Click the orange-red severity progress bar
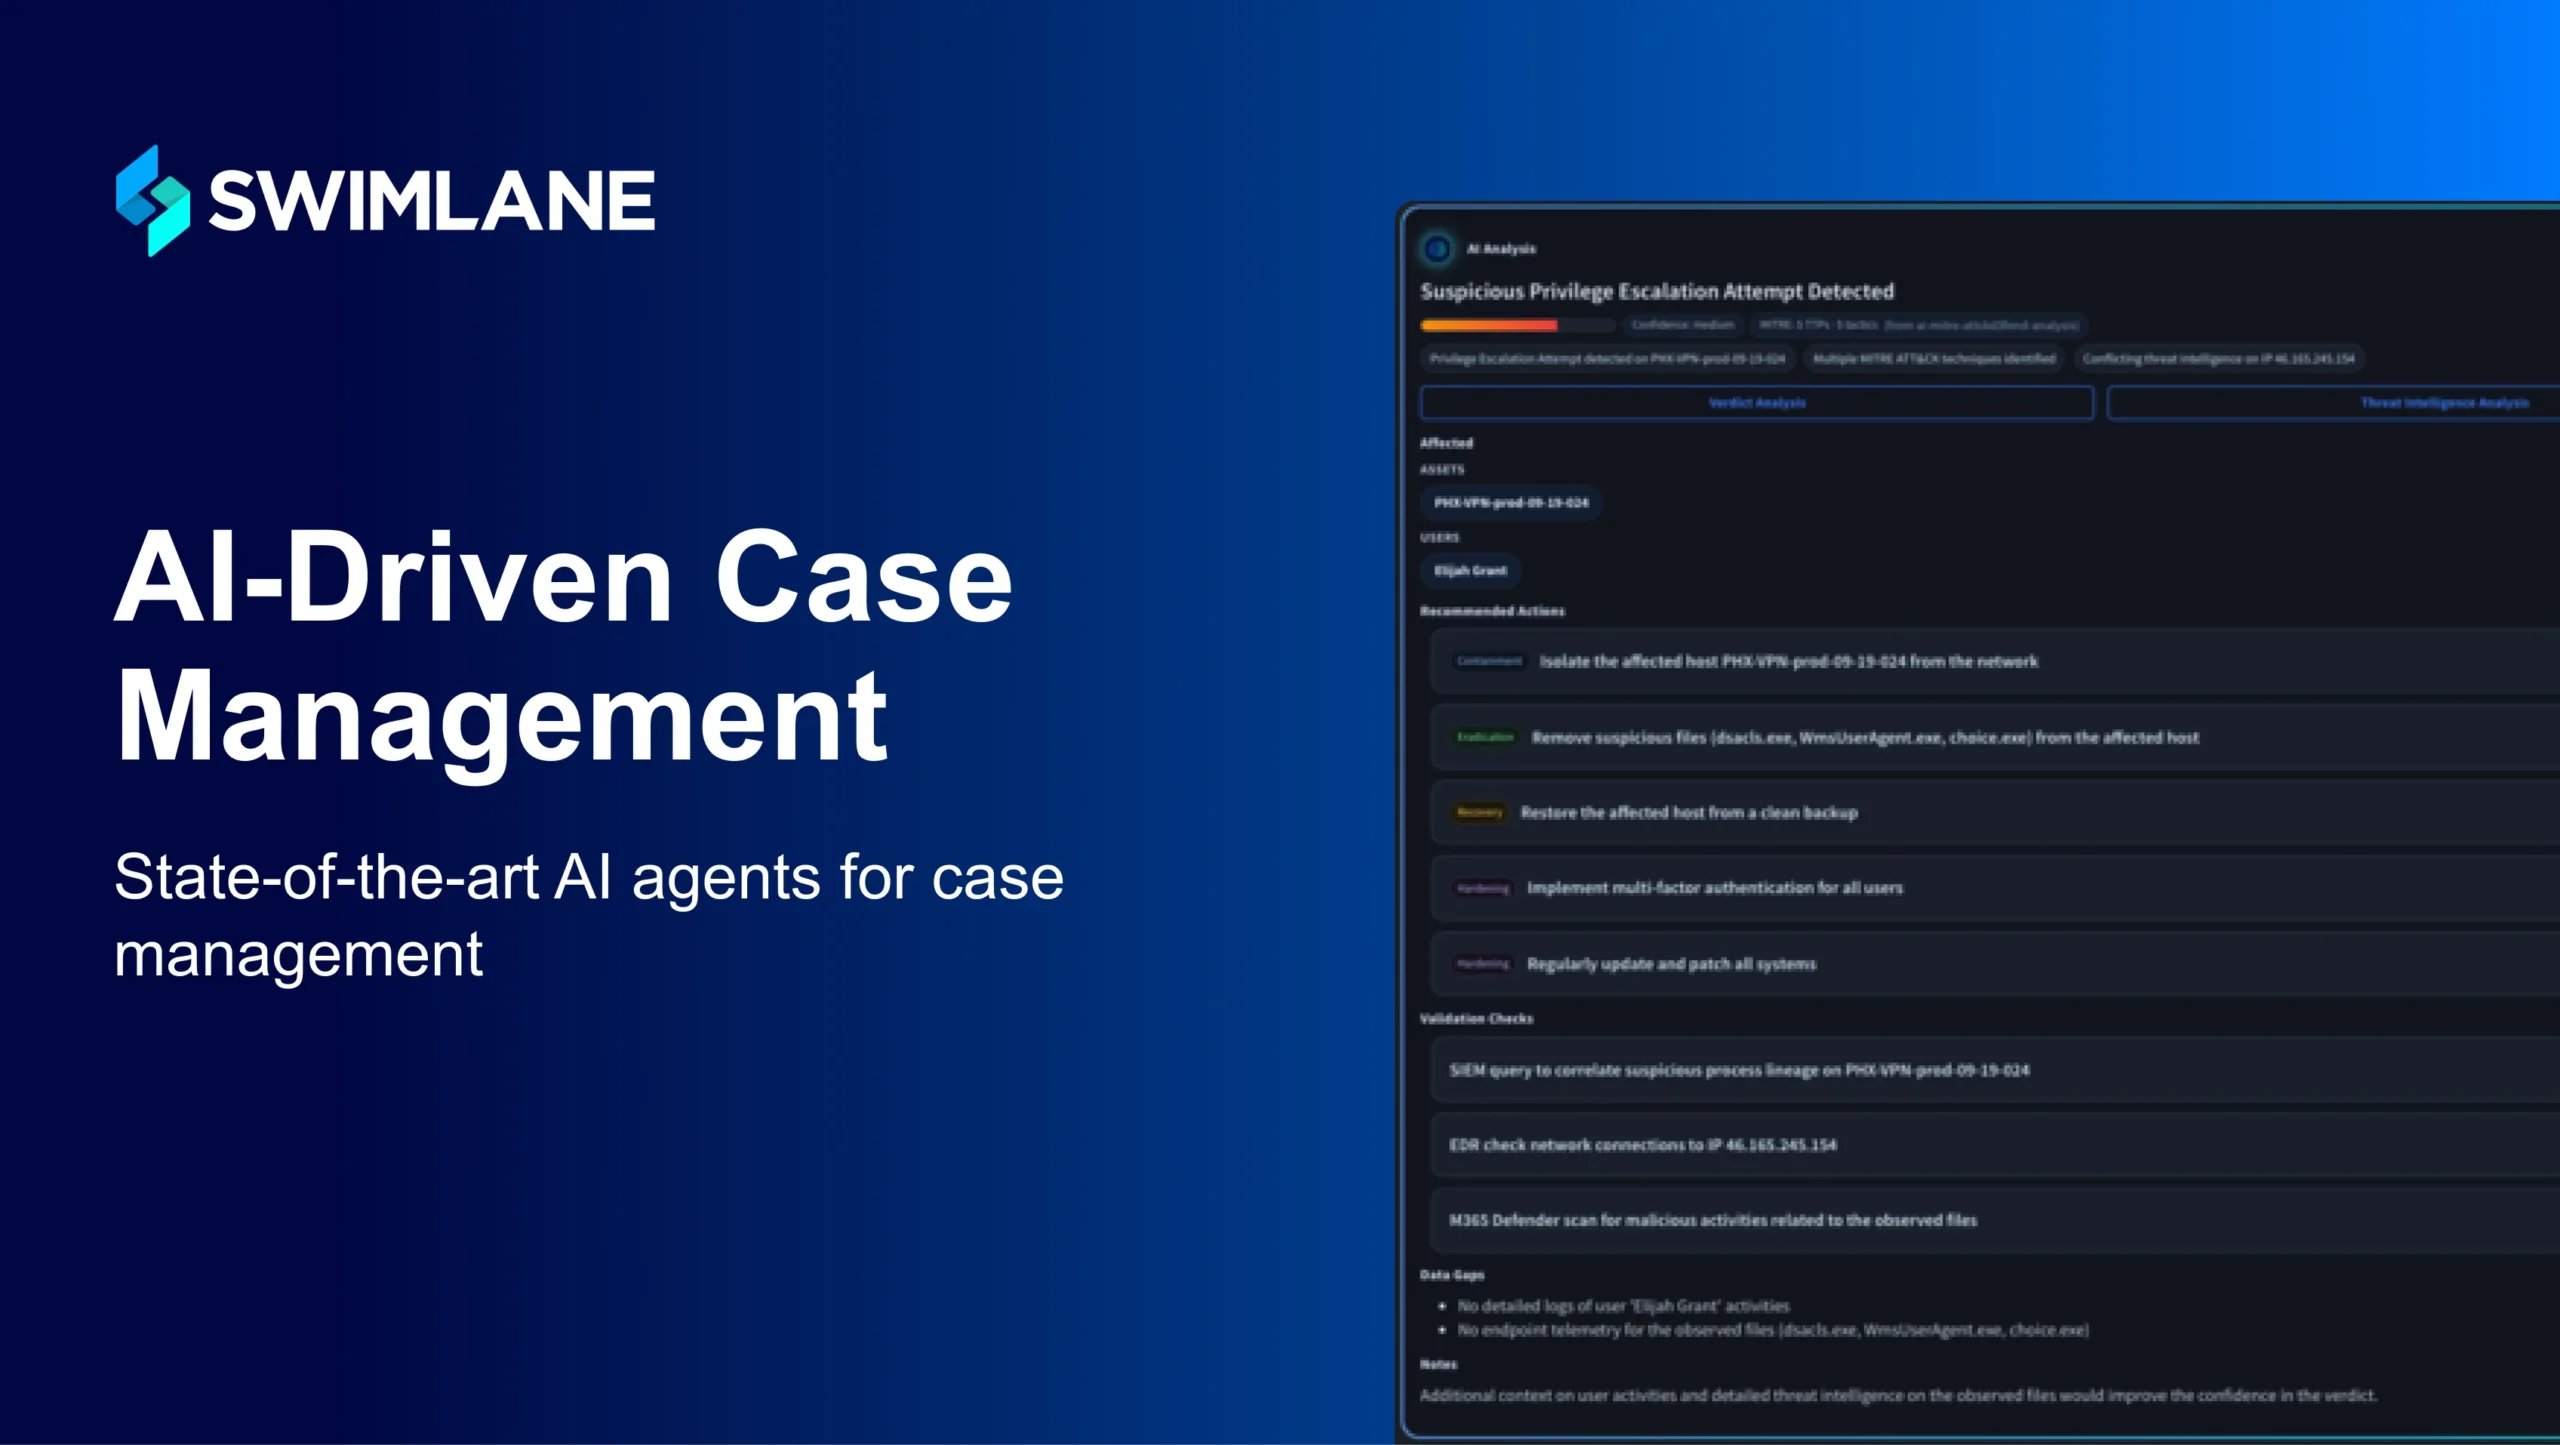 (1489, 325)
